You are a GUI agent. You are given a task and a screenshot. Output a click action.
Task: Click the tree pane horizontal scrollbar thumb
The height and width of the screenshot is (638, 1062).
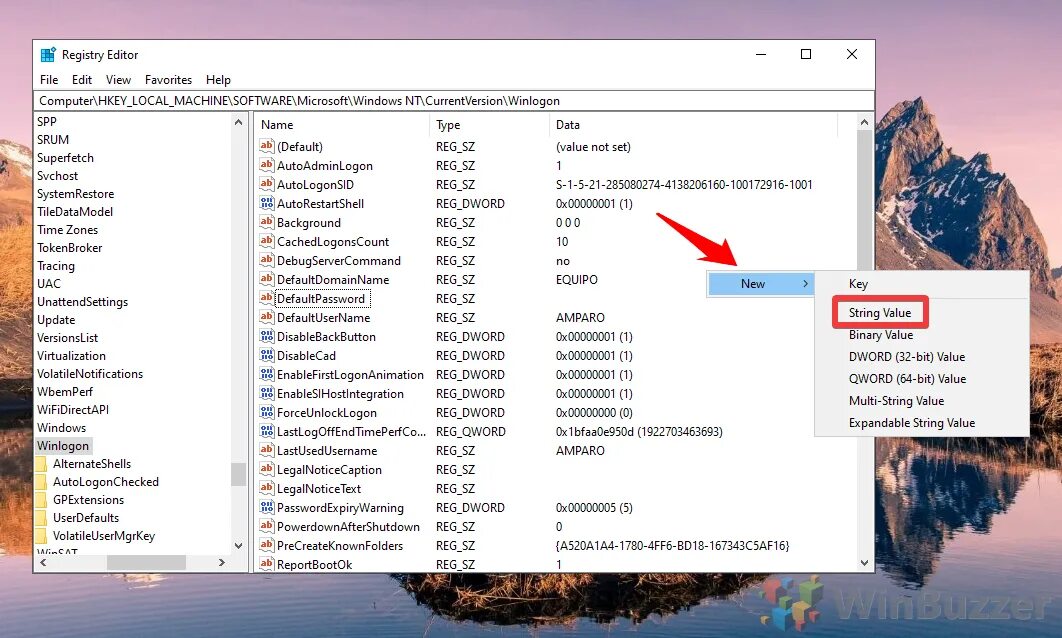[x=146, y=562]
